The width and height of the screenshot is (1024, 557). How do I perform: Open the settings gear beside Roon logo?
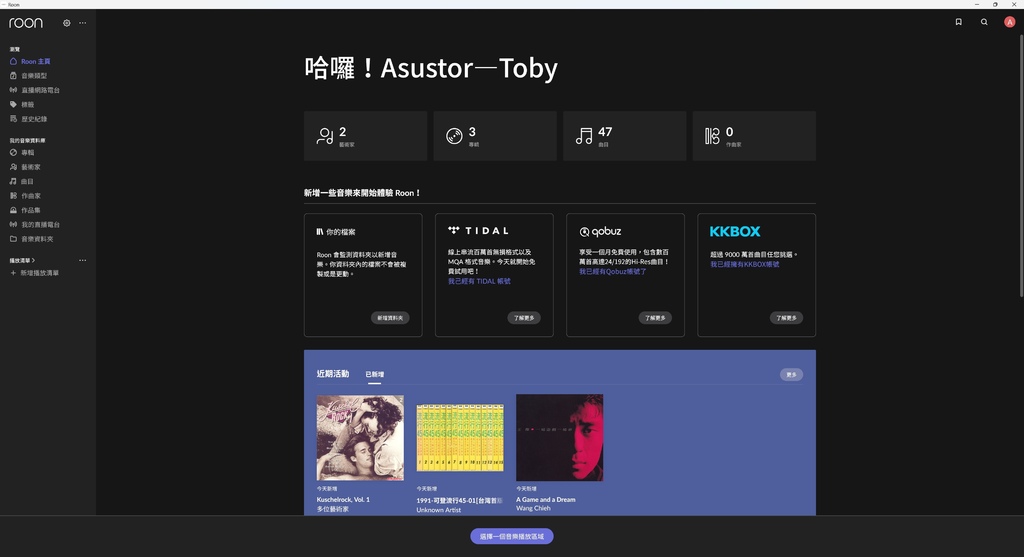click(x=67, y=23)
